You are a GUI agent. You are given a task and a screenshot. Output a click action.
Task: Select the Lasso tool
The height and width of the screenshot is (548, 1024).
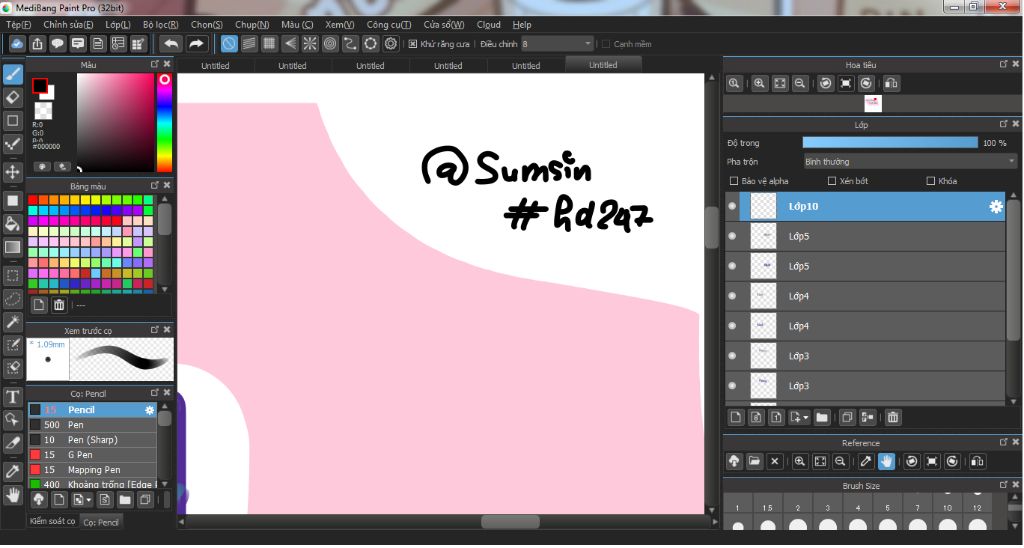12,298
